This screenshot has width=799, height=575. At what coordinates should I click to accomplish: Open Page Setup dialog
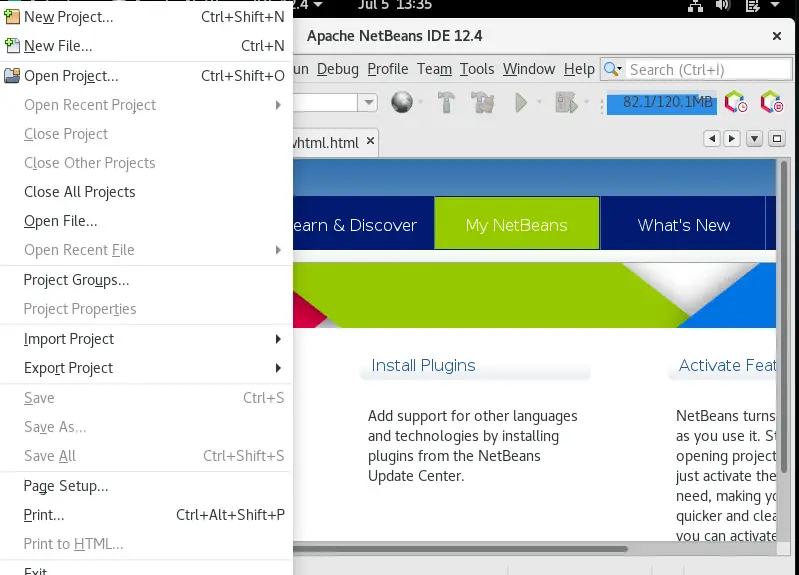click(146, 486)
